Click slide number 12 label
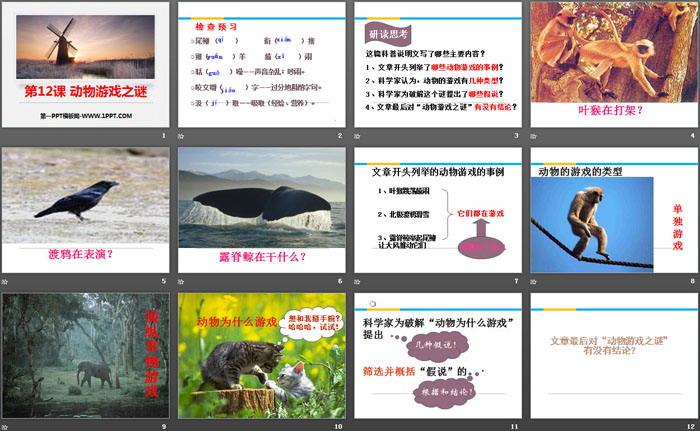 click(x=691, y=427)
